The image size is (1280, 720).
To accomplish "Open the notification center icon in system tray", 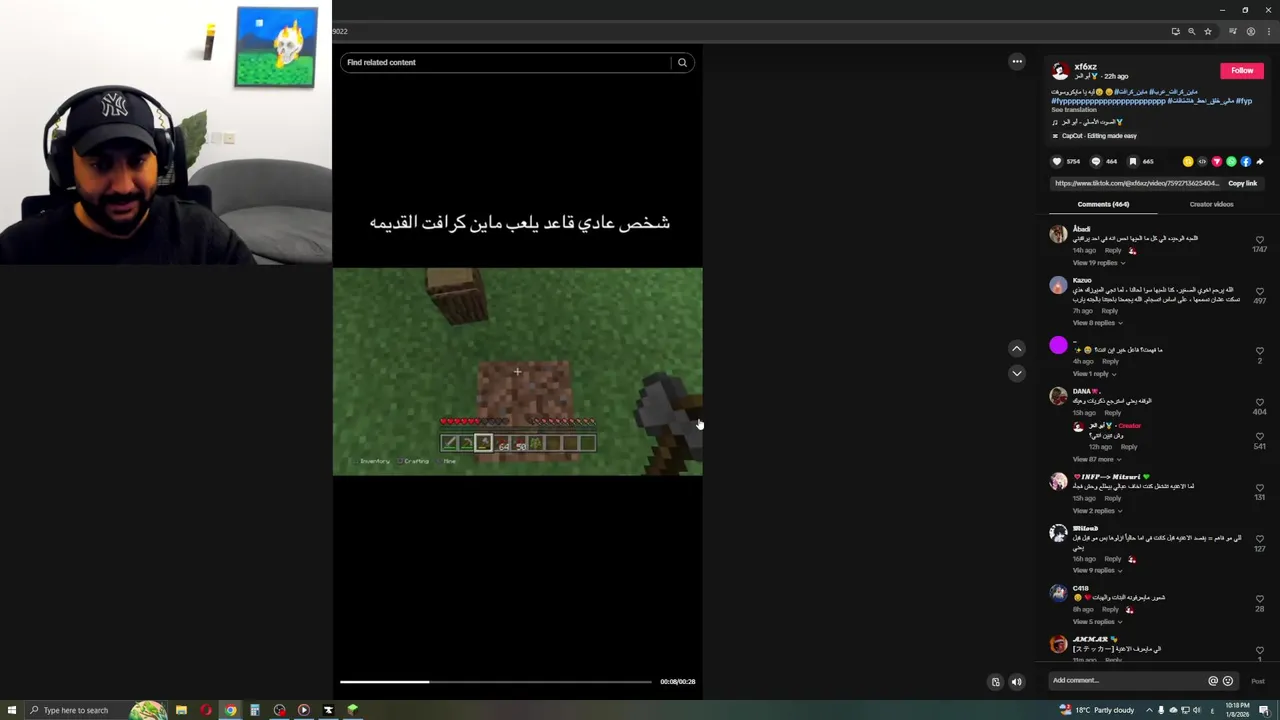I will pyautogui.click(x=1264, y=710).
